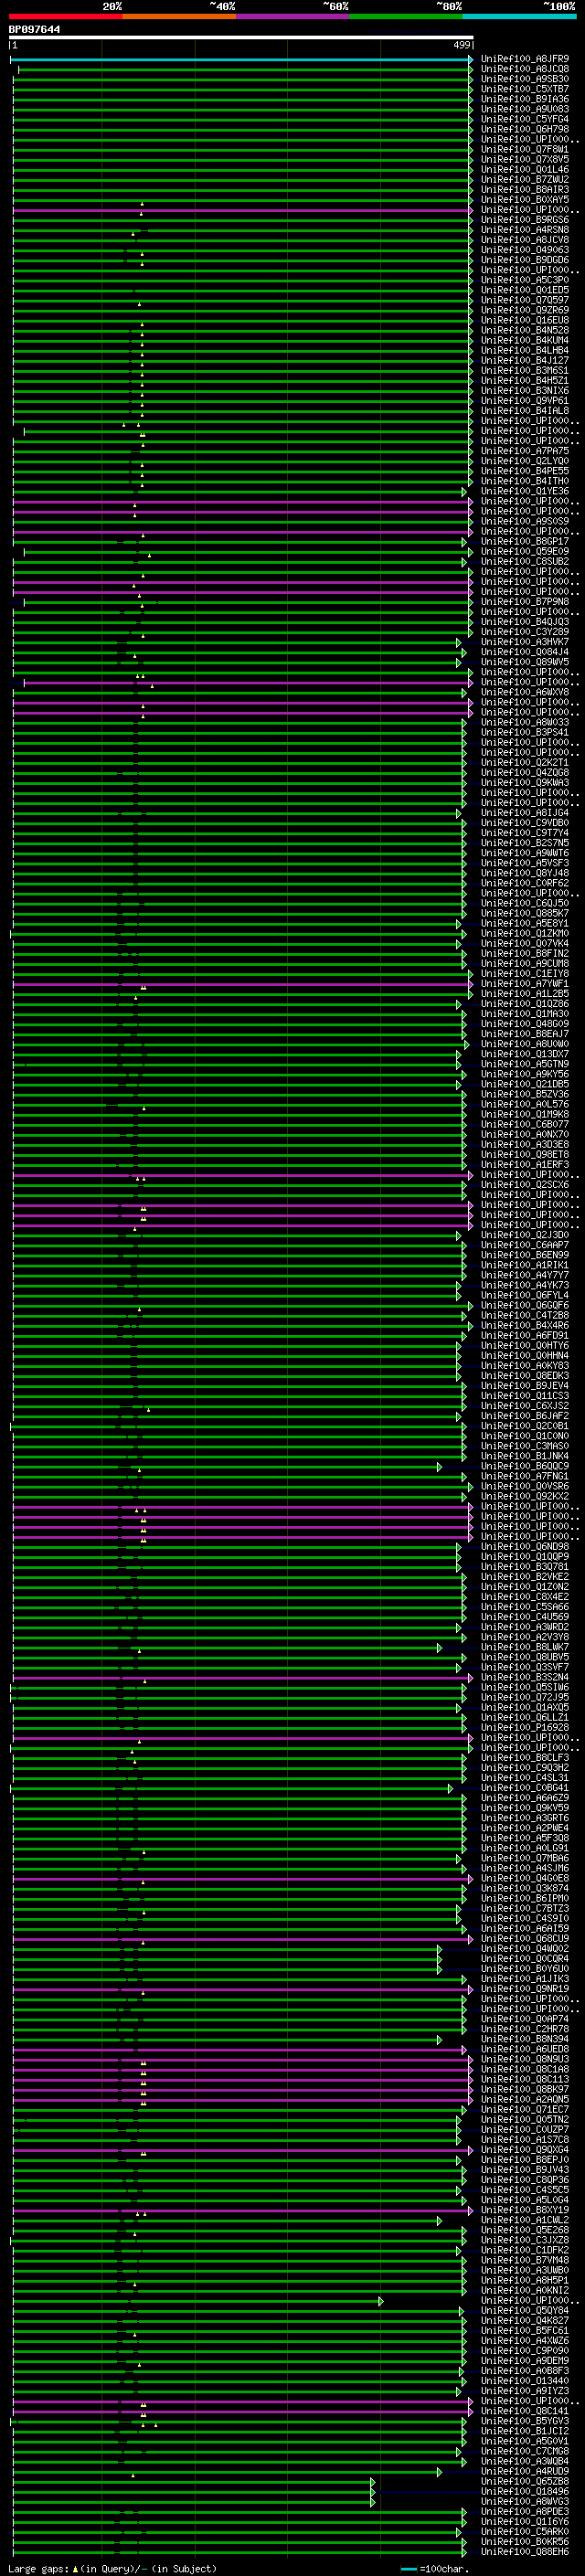This screenshot has width=585, height=2576.
Task: Select hit UniRef100_A9SB30
Action: 525,79
